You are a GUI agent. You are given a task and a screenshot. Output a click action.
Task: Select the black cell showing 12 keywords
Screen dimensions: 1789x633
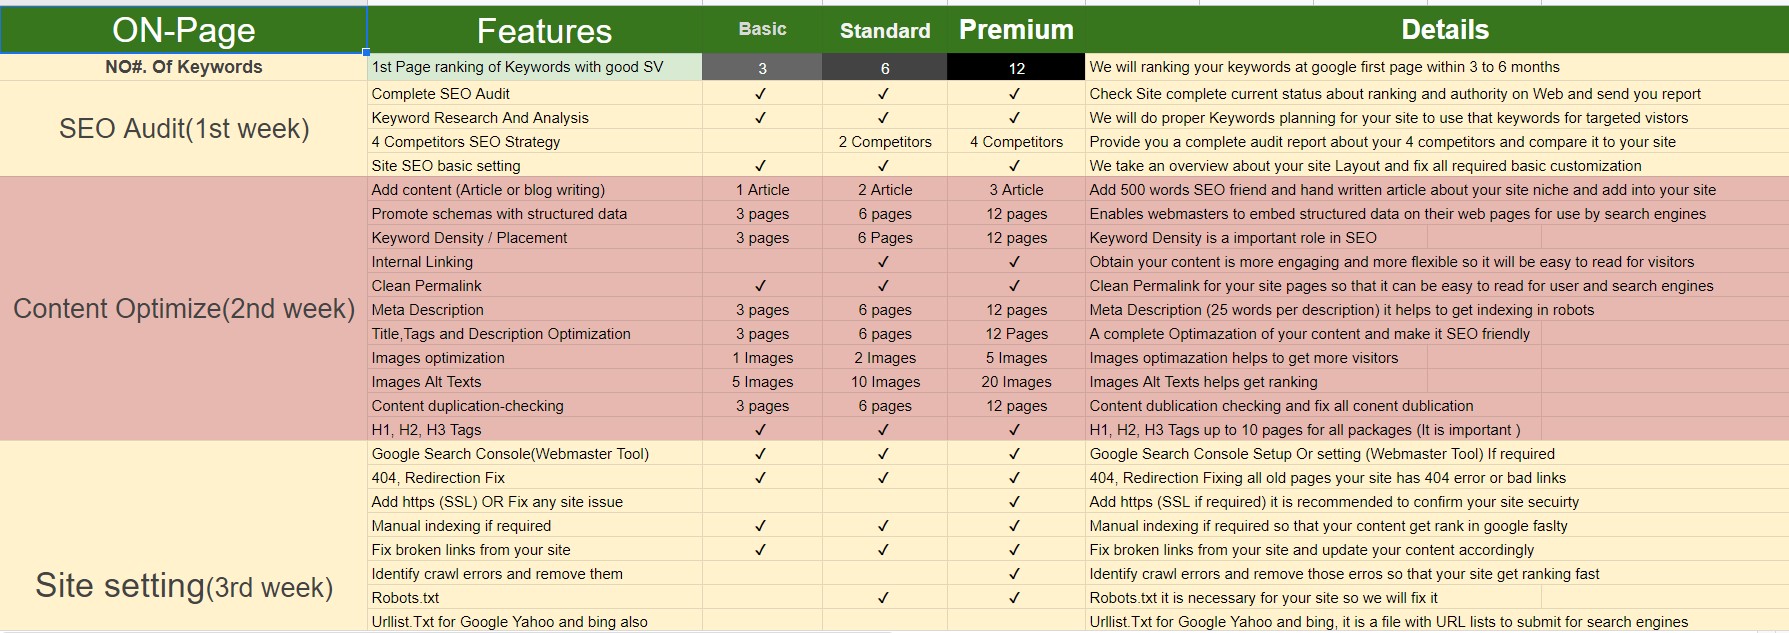coord(1016,68)
